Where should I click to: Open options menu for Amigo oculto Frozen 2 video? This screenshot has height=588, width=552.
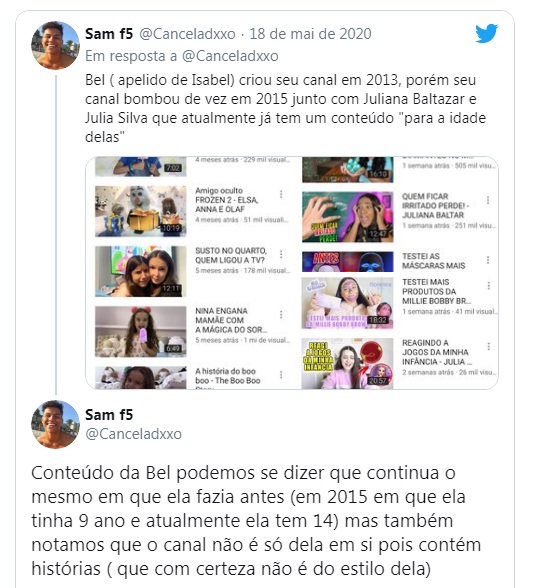click(281, 194)
